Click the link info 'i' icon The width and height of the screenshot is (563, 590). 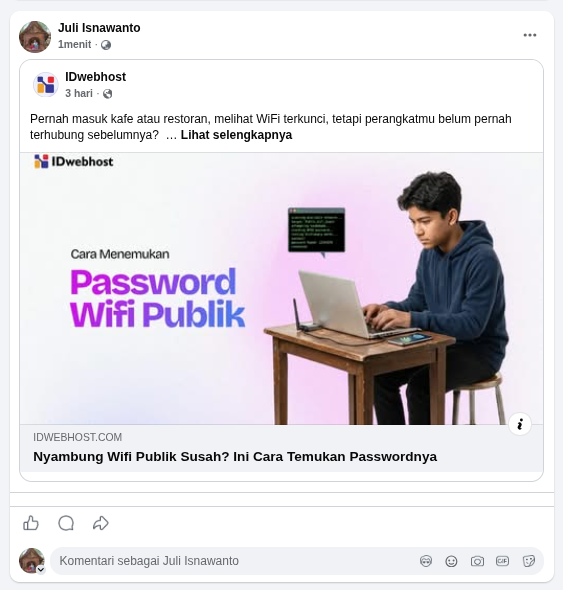520,424
